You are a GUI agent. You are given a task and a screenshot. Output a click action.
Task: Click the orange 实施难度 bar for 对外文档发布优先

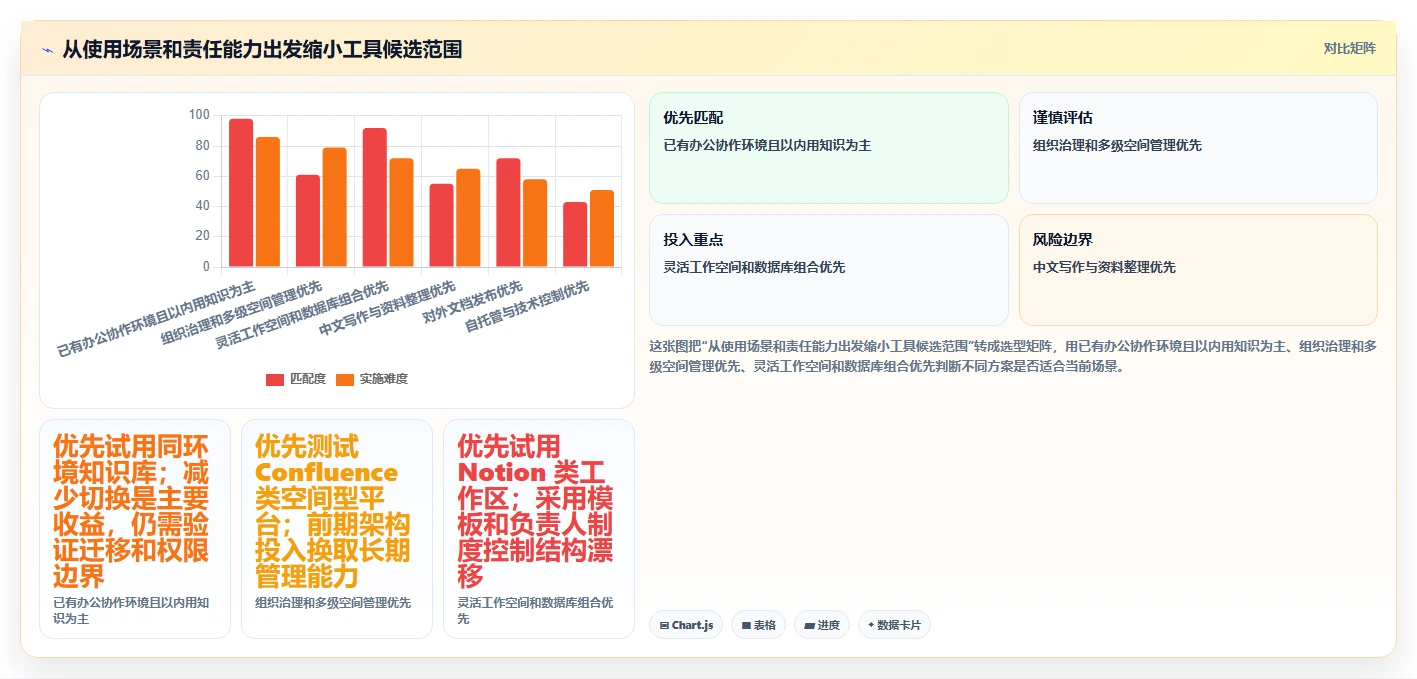point(535,223)
